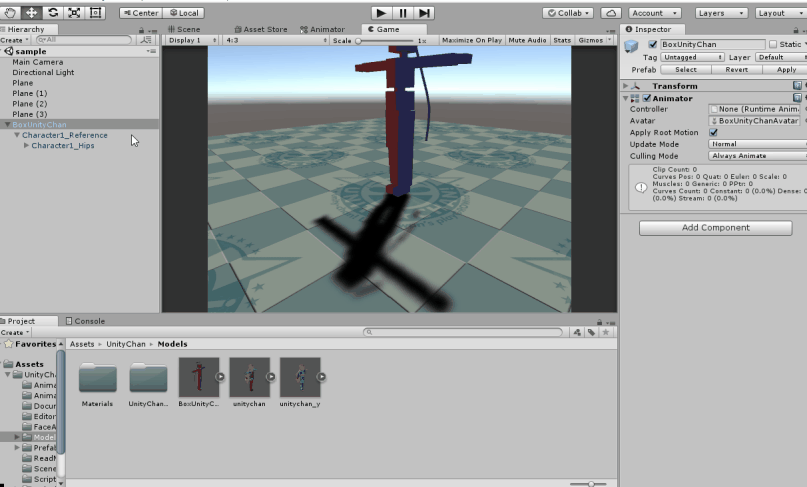Toggle Stats overlay
This screenshot has height=487, width=807.
point(562,40)
